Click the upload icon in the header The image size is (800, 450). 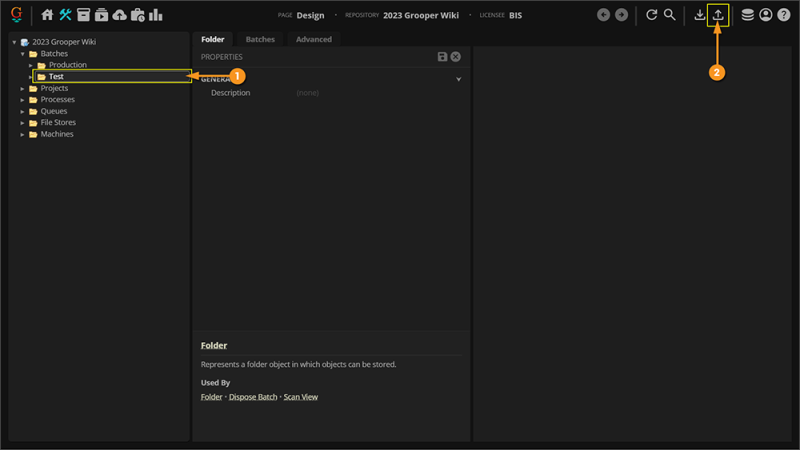pos(718,15)
